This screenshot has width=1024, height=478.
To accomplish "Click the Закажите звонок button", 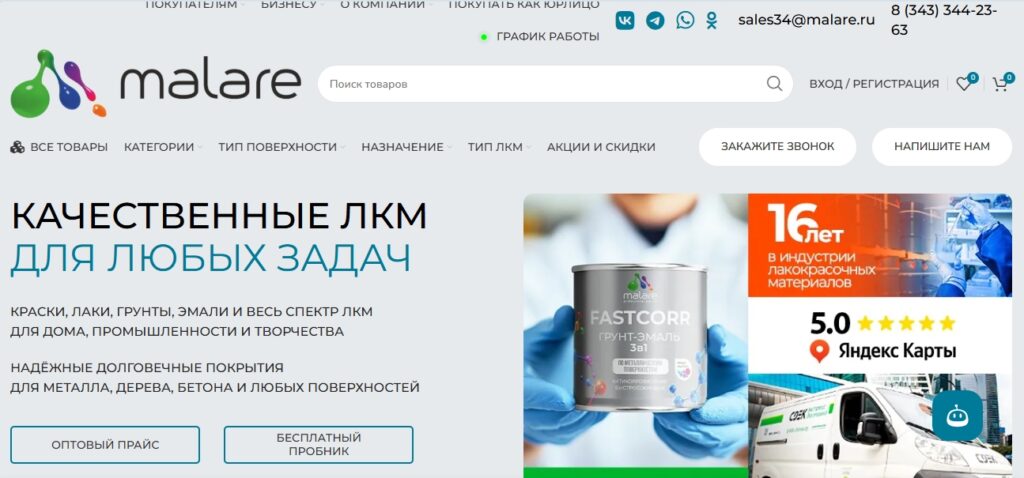I will click(x=777, y=146).
